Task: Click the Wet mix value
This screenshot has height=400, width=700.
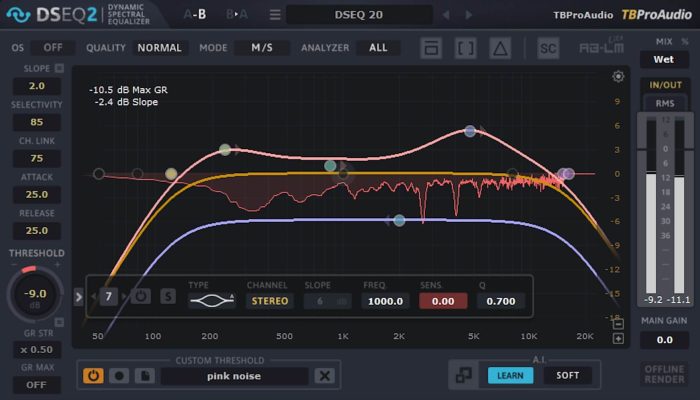Action: pos(664,59)
